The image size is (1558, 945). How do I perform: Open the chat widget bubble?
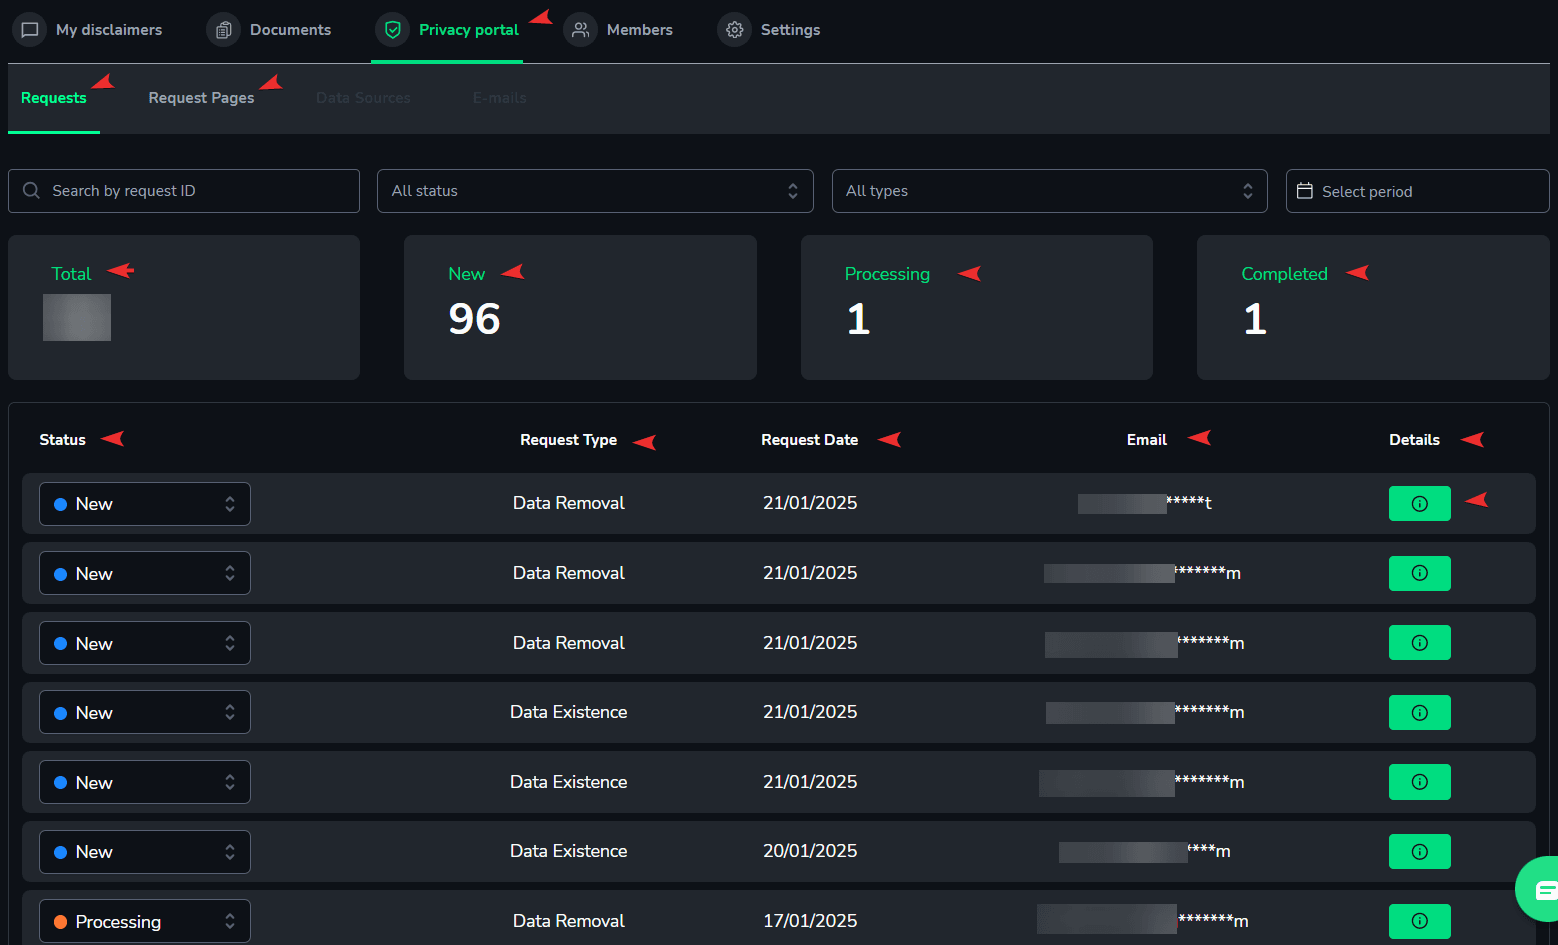click(x=1539, y=889)
